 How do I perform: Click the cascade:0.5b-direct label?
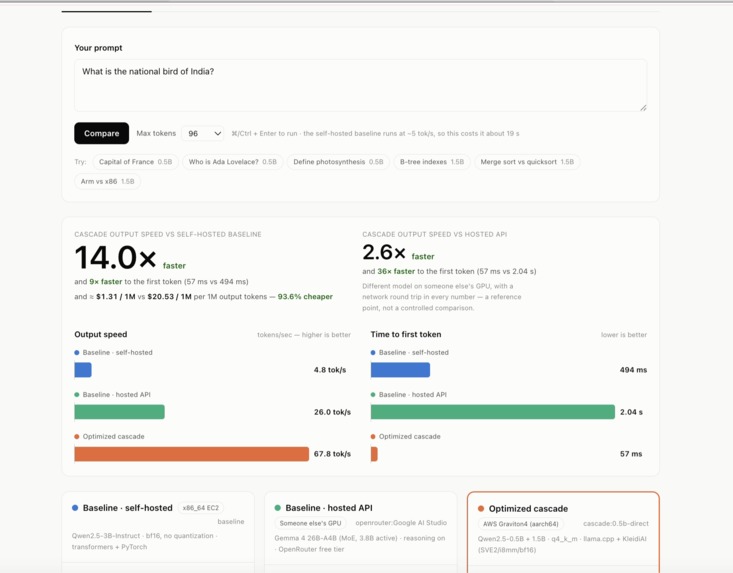[616, 523]
